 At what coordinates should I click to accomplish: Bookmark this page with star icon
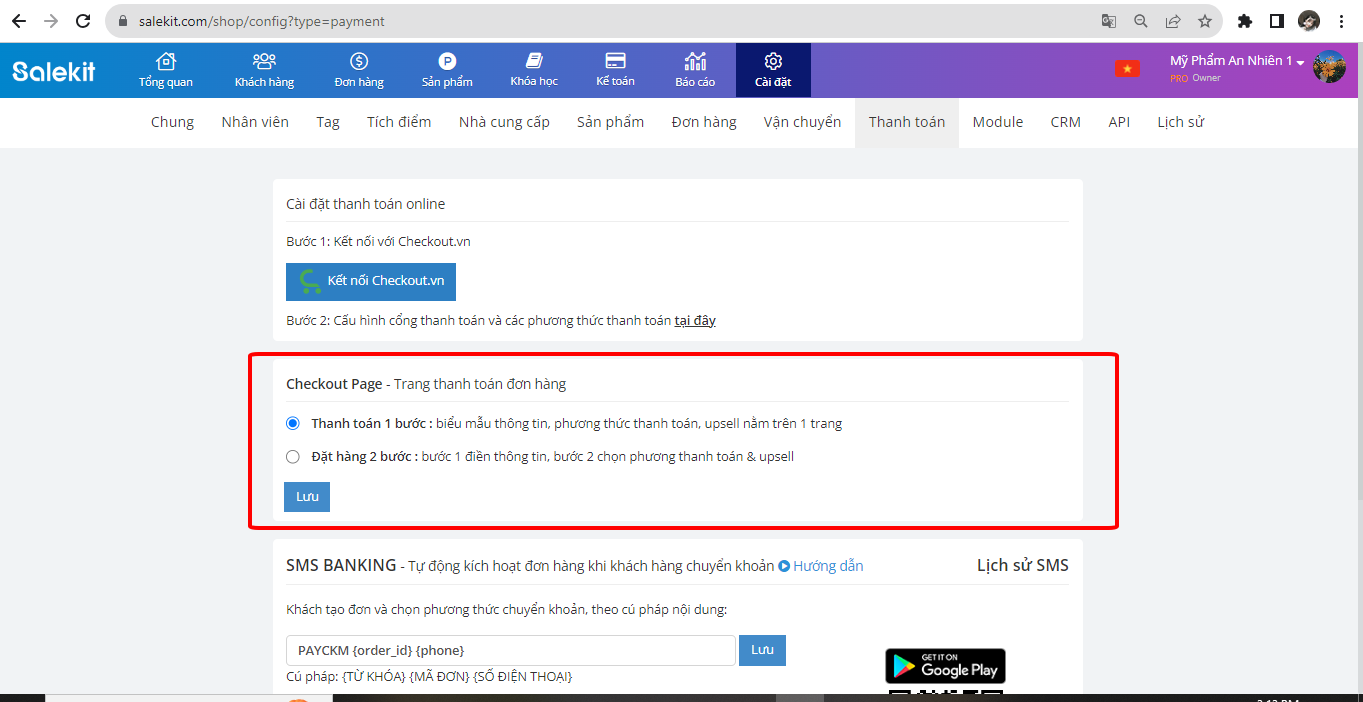(x=1205, y=21)
